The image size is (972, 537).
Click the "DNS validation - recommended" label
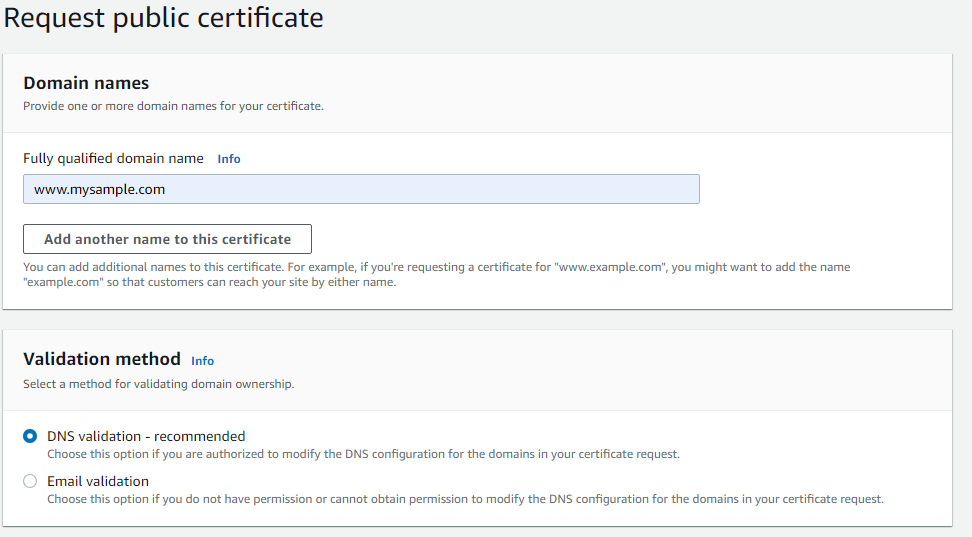tap(146, 436)
